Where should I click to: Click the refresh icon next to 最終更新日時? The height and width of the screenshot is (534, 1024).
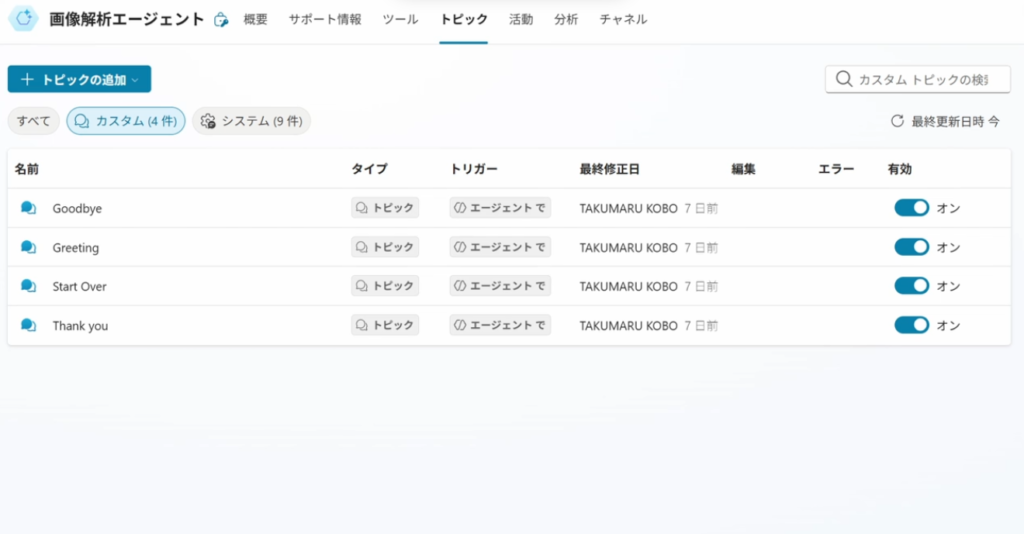click(x=897, y=121)
